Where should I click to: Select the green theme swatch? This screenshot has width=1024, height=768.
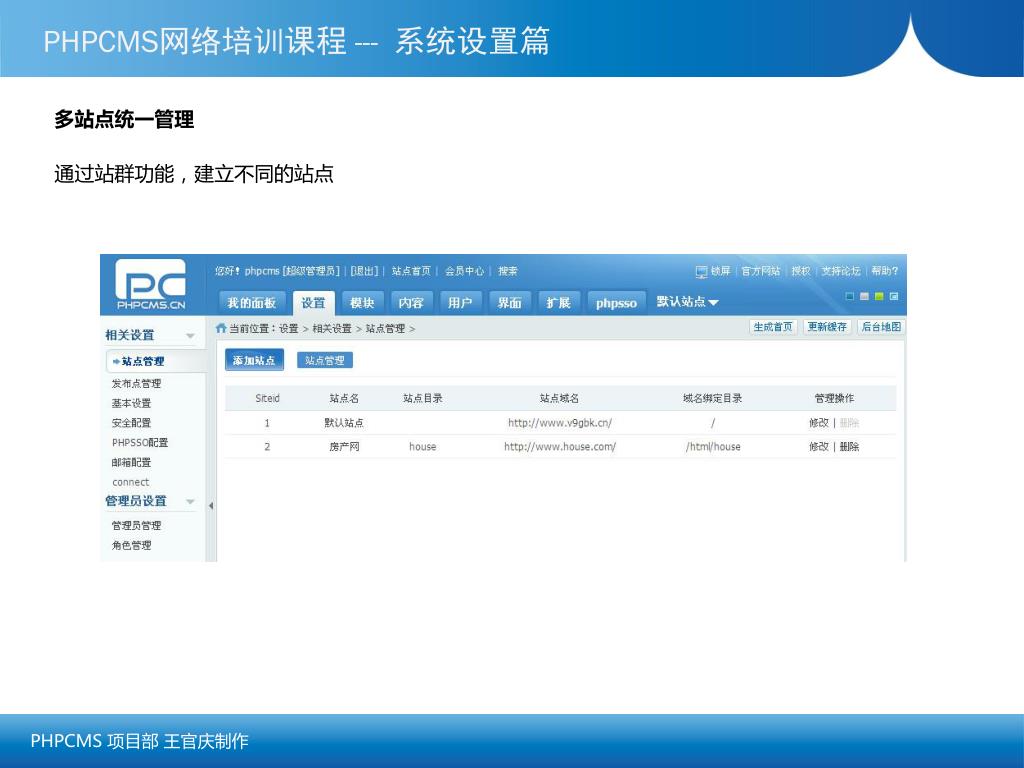879,296
